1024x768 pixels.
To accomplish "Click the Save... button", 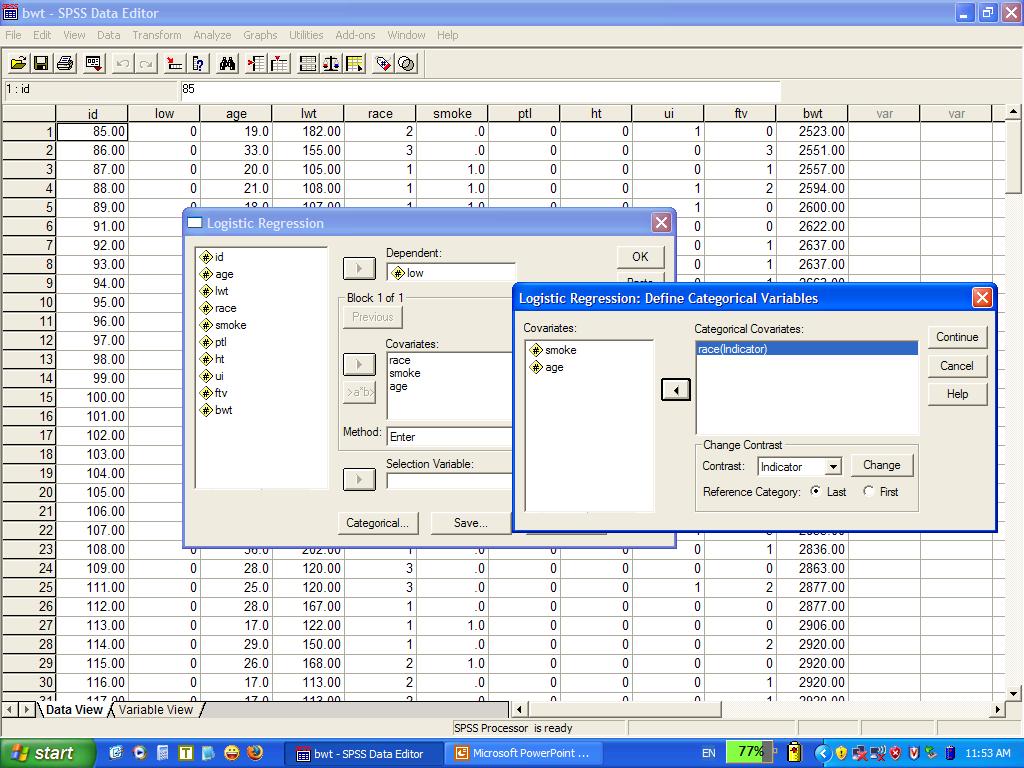I will (470, 523).
